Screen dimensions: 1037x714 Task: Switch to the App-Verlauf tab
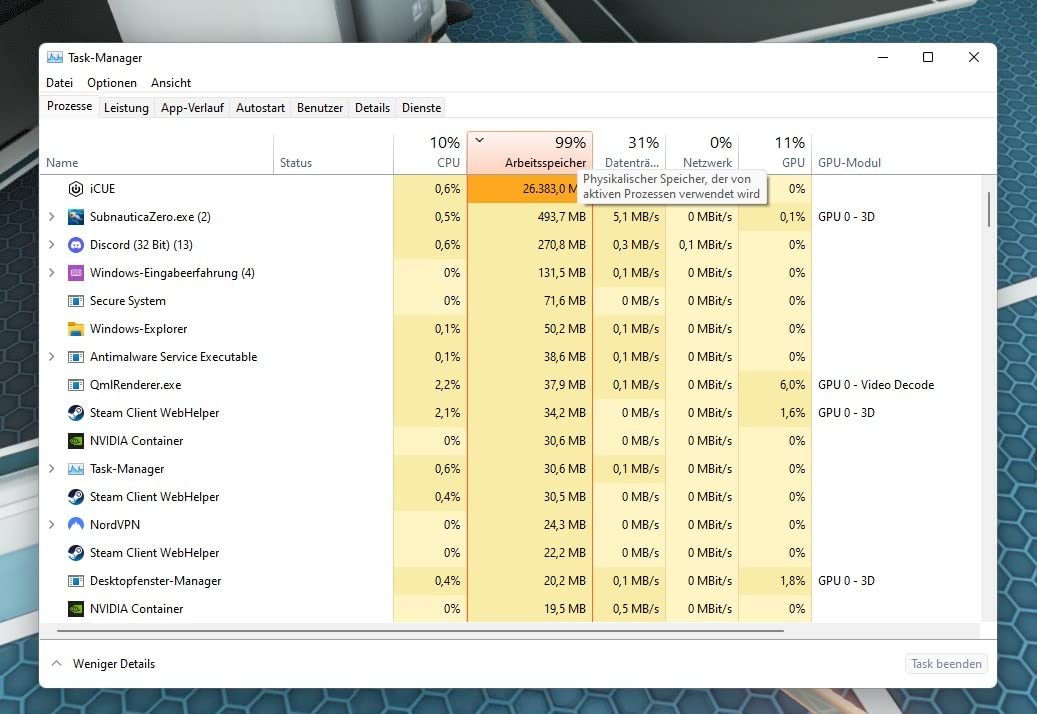tap(192, 108)
